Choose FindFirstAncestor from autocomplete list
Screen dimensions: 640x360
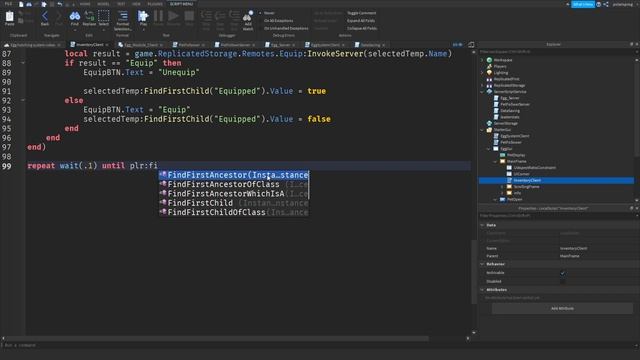[234, 175]
